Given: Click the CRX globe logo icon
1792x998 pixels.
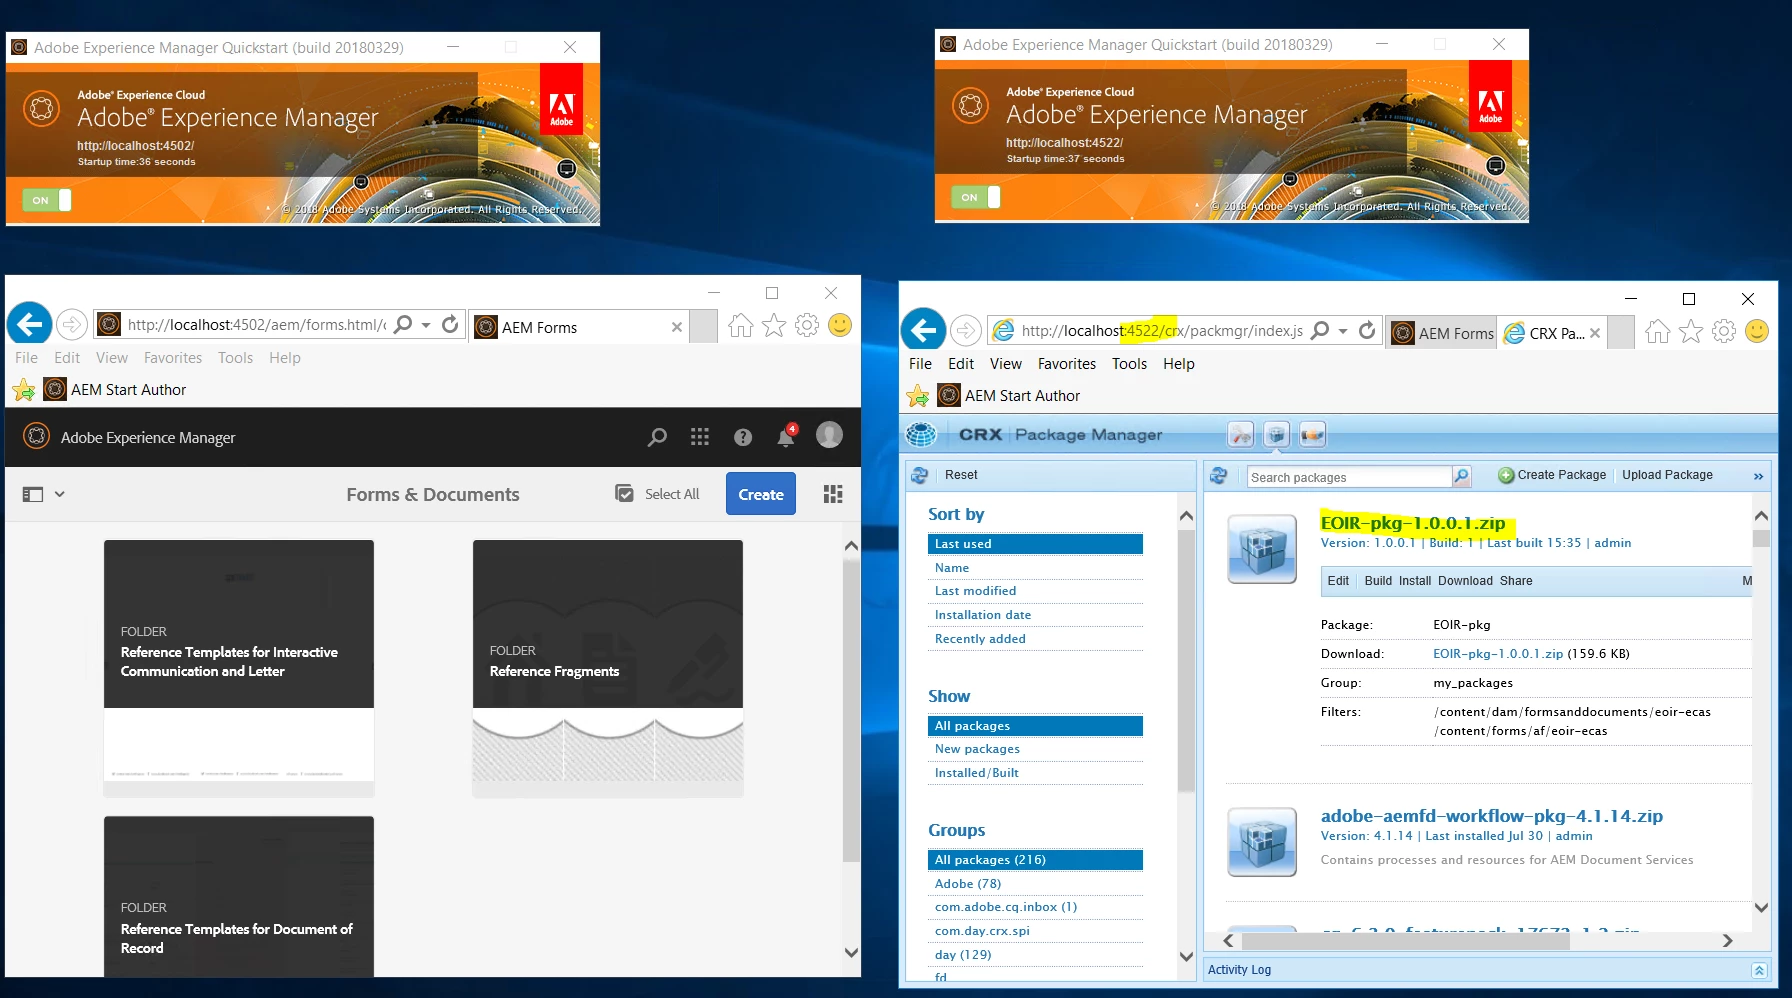Looking at the screenshot, I should point(921,434).
